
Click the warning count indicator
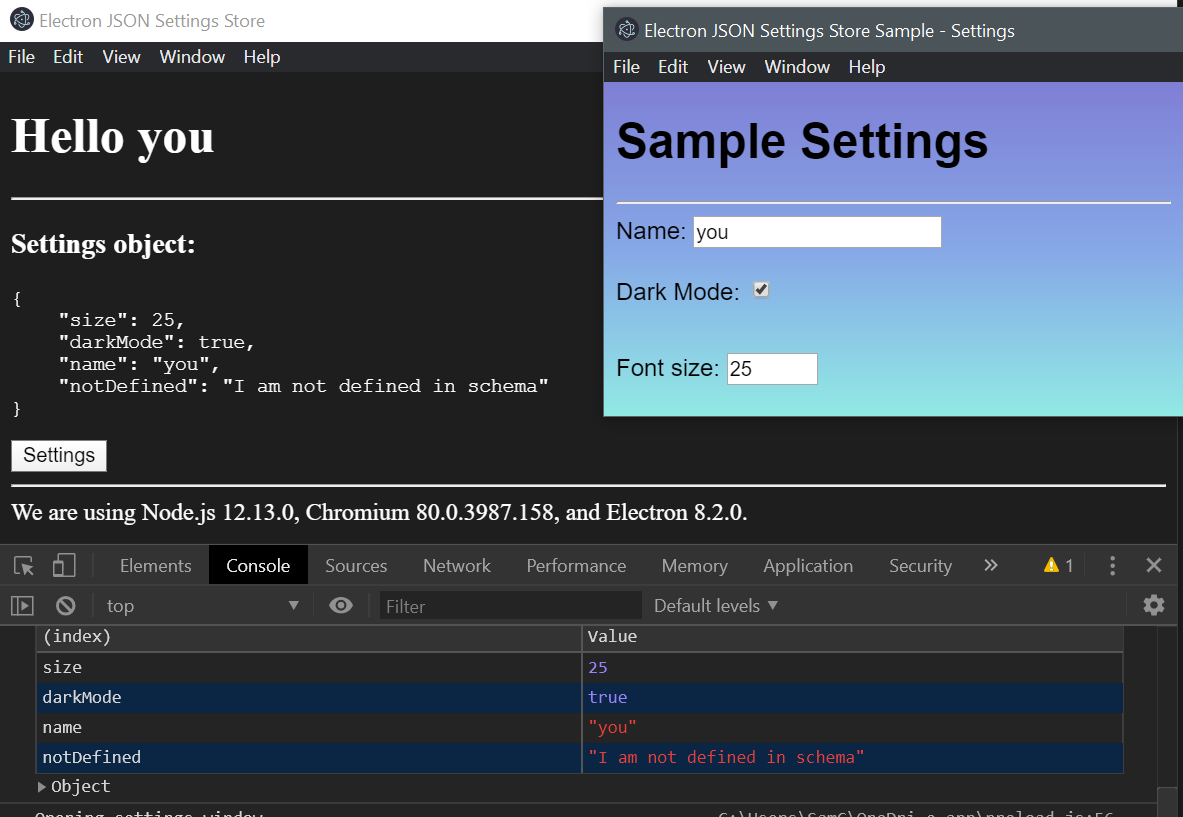click(x=1059, y=566)
